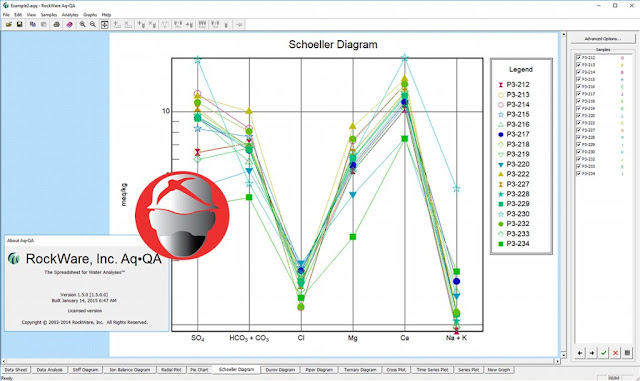
Task: Click the fit-to-window toolbar icon
Action: click(x=104, y=25)
